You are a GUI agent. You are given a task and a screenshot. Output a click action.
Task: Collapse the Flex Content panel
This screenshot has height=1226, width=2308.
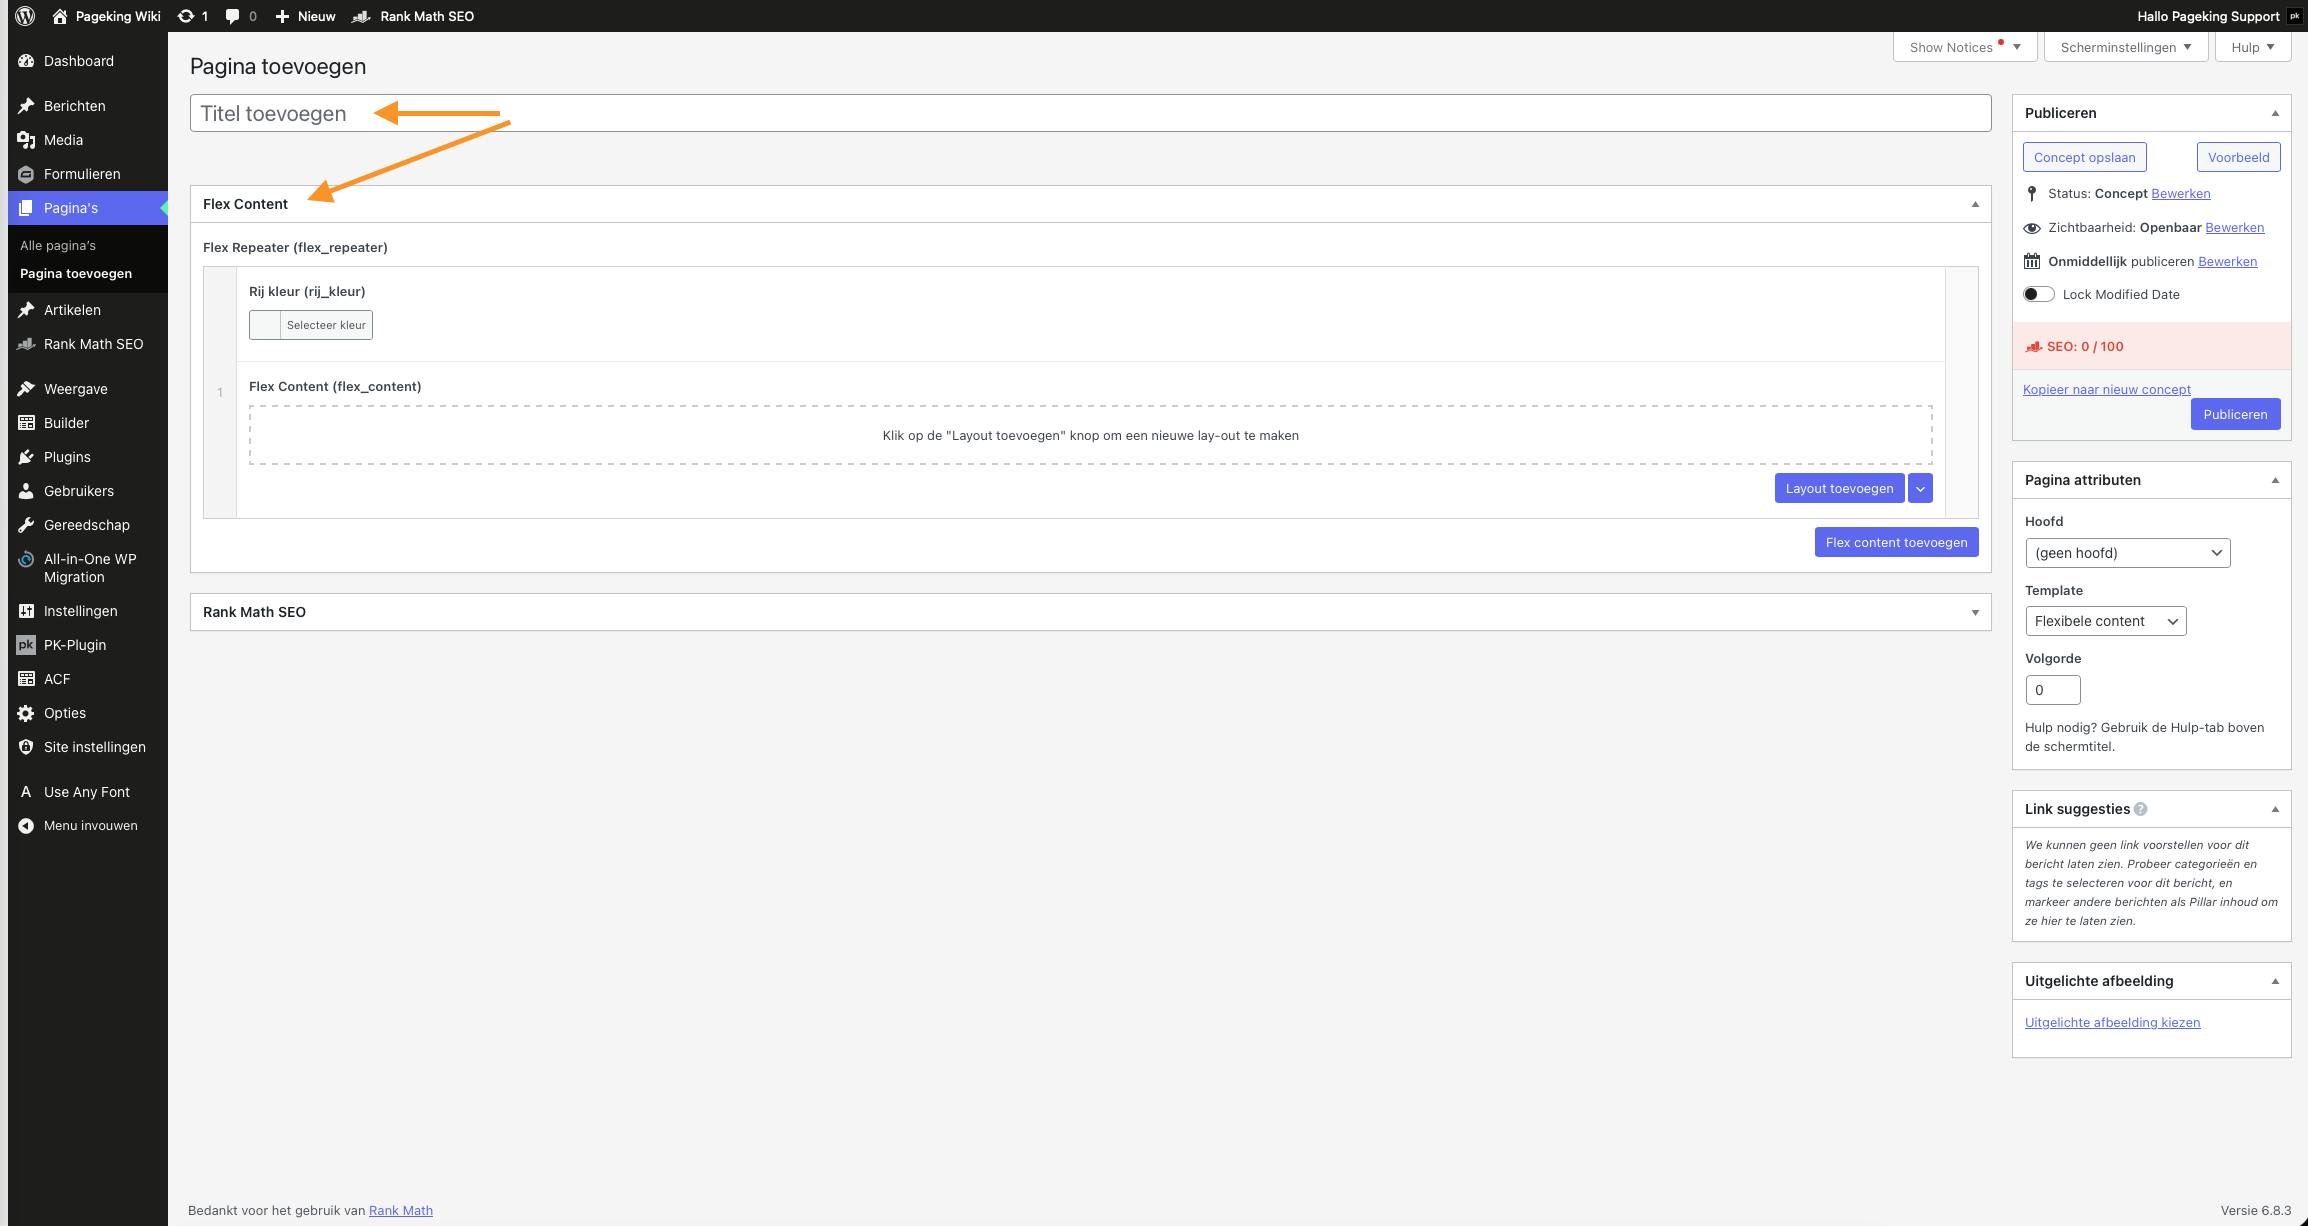click(1975, 204)
